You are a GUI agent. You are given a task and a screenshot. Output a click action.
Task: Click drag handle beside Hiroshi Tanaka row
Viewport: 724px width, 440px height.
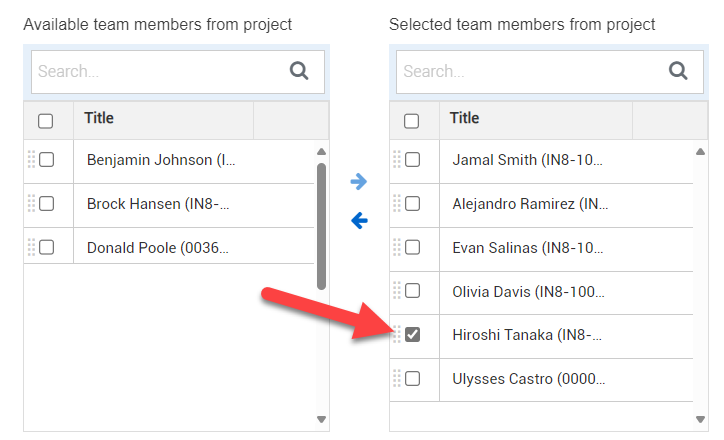pos(397,334)
